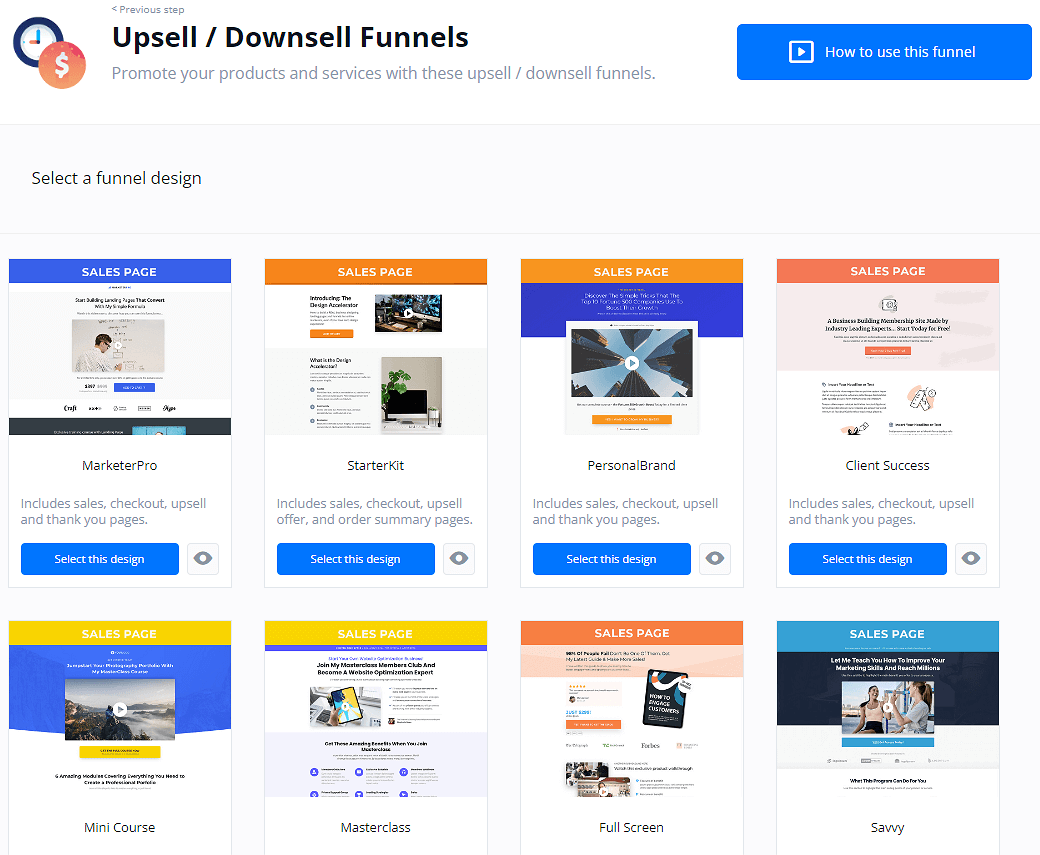
Task: Preview the MarketerPro design with eye icon
Action: pos(203,559)
